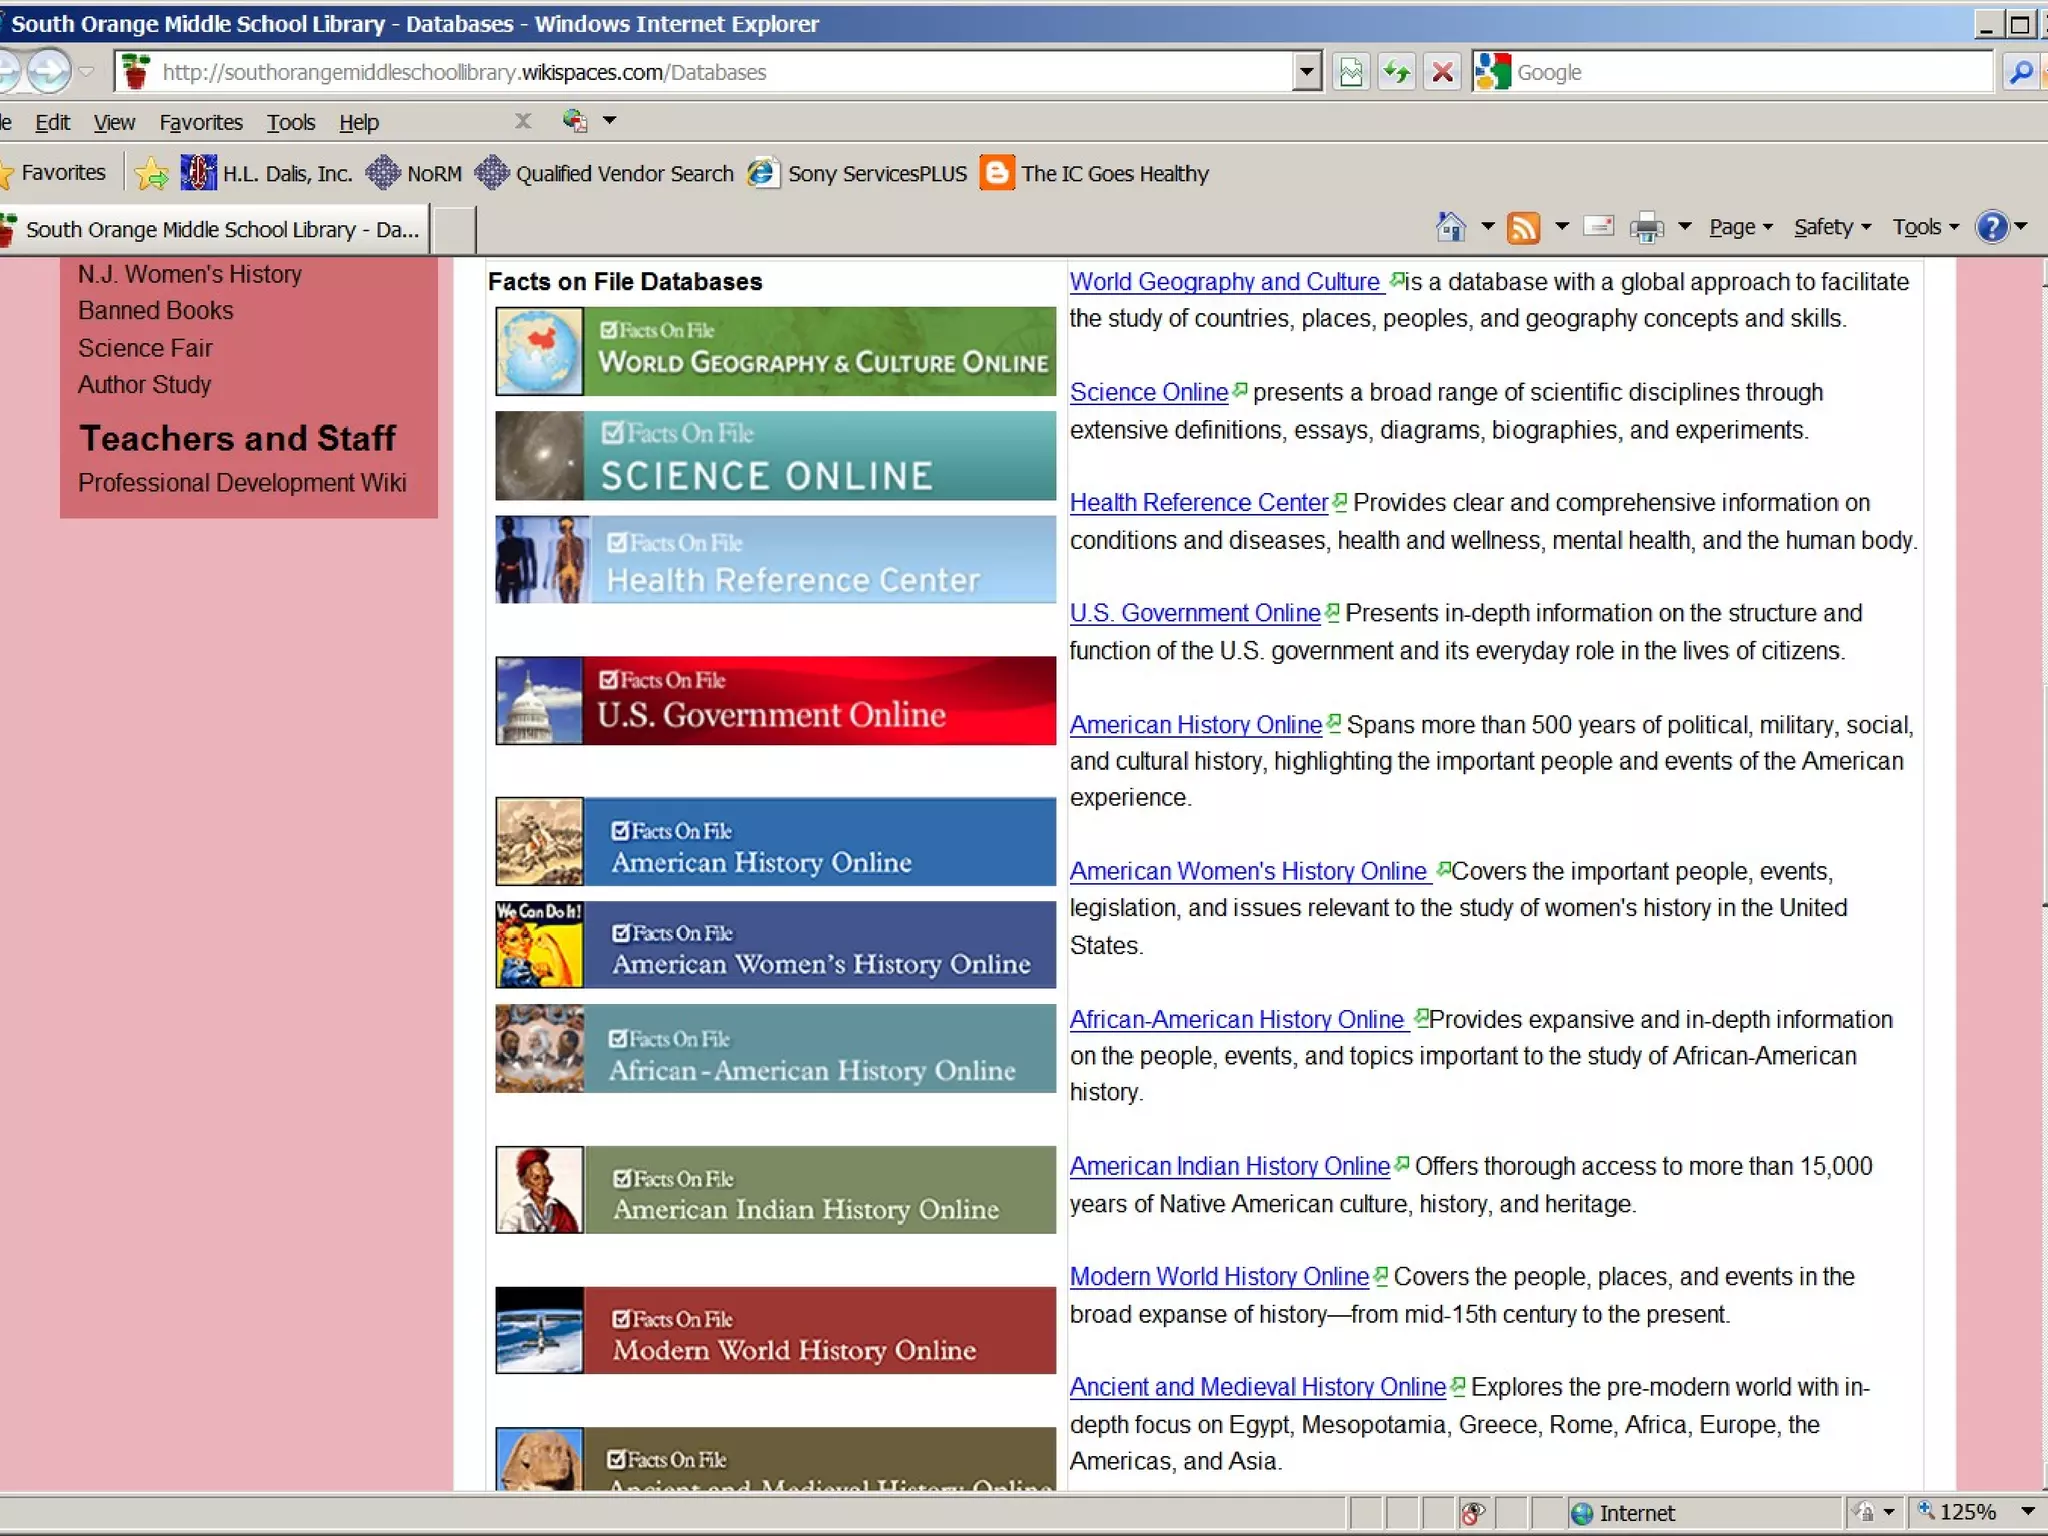Click the Read Mail envelope icon
Image resolution: width=2048 pixels, height=1536 pixels.
click(1599, 227)
